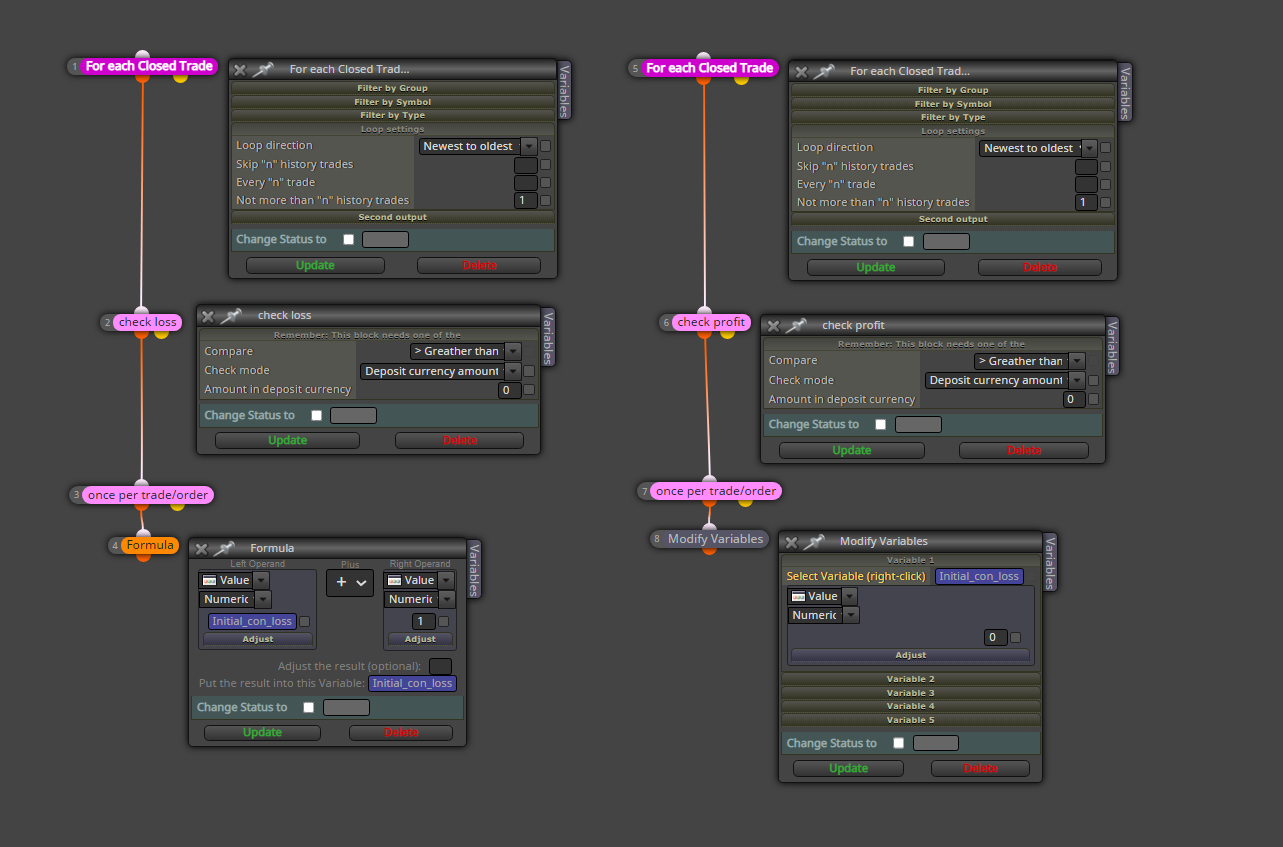Click the pin icon in the 'check profit' panel
The width and height of the screenshot is (1283, 847).
[795, 326]
